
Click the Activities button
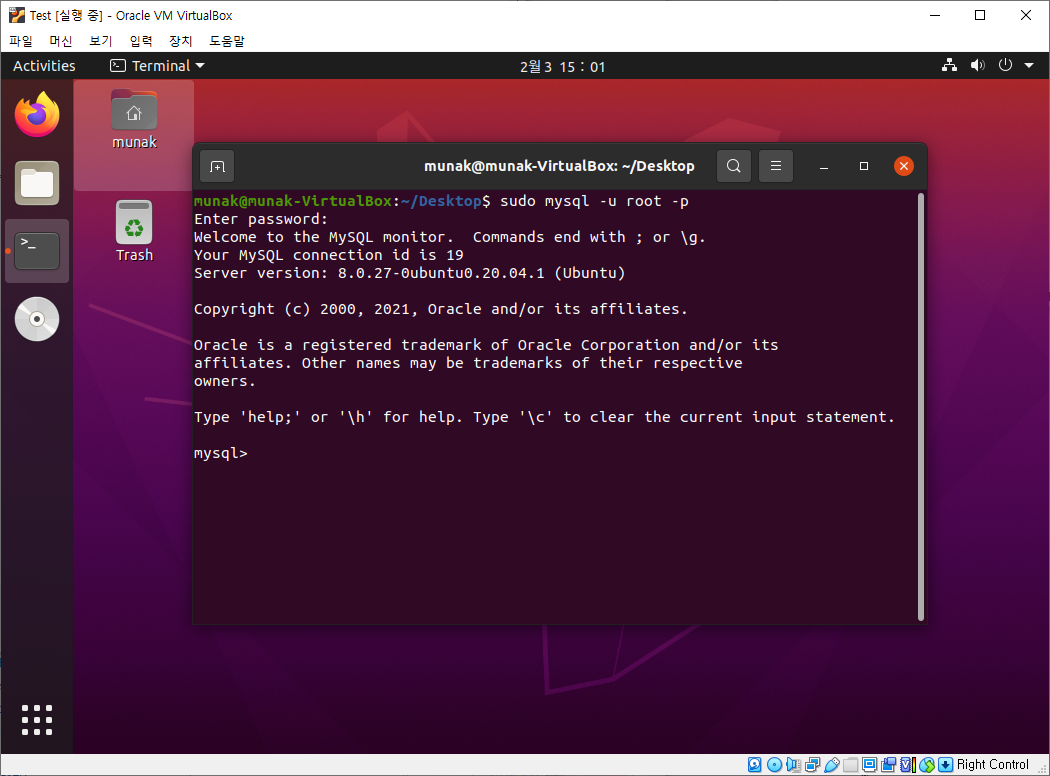[x=44, y=66]
